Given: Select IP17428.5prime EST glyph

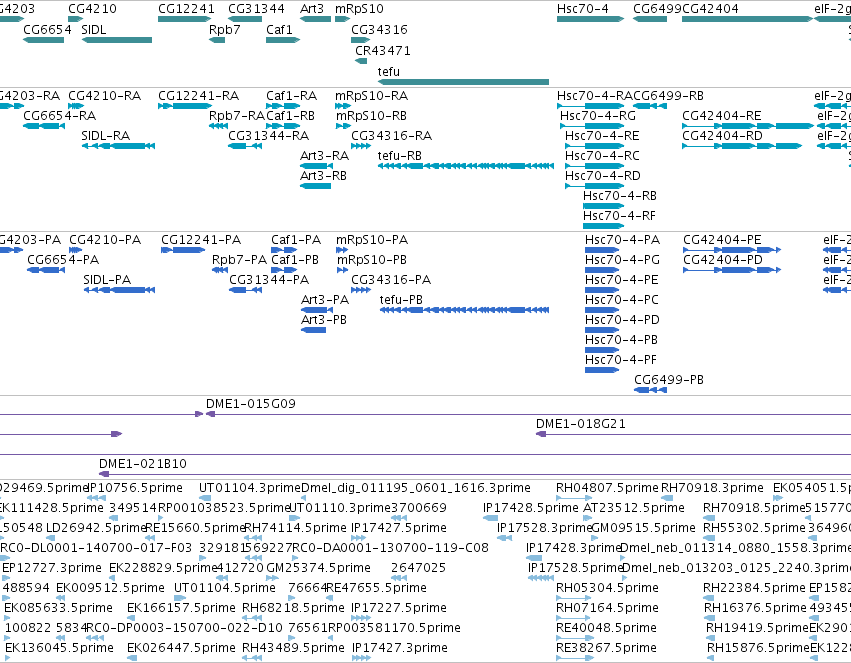Looking at the screenshot, I should point(491,518).
